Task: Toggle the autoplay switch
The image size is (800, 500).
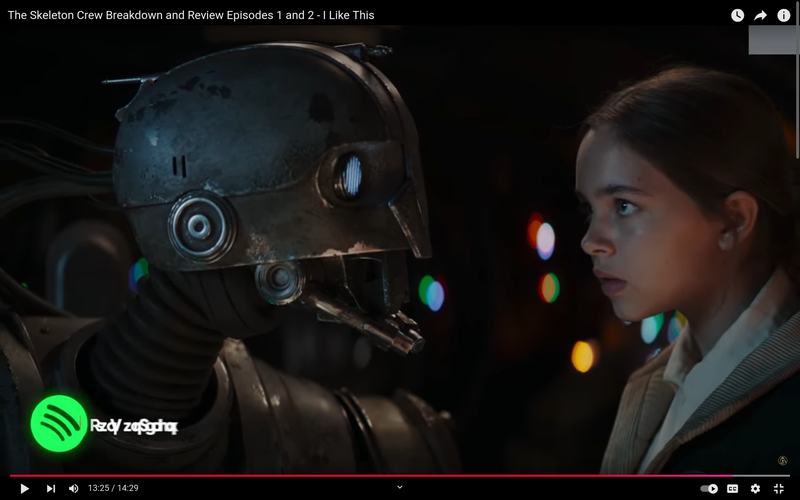Action: pyautogui.click(x=709, y=488)
